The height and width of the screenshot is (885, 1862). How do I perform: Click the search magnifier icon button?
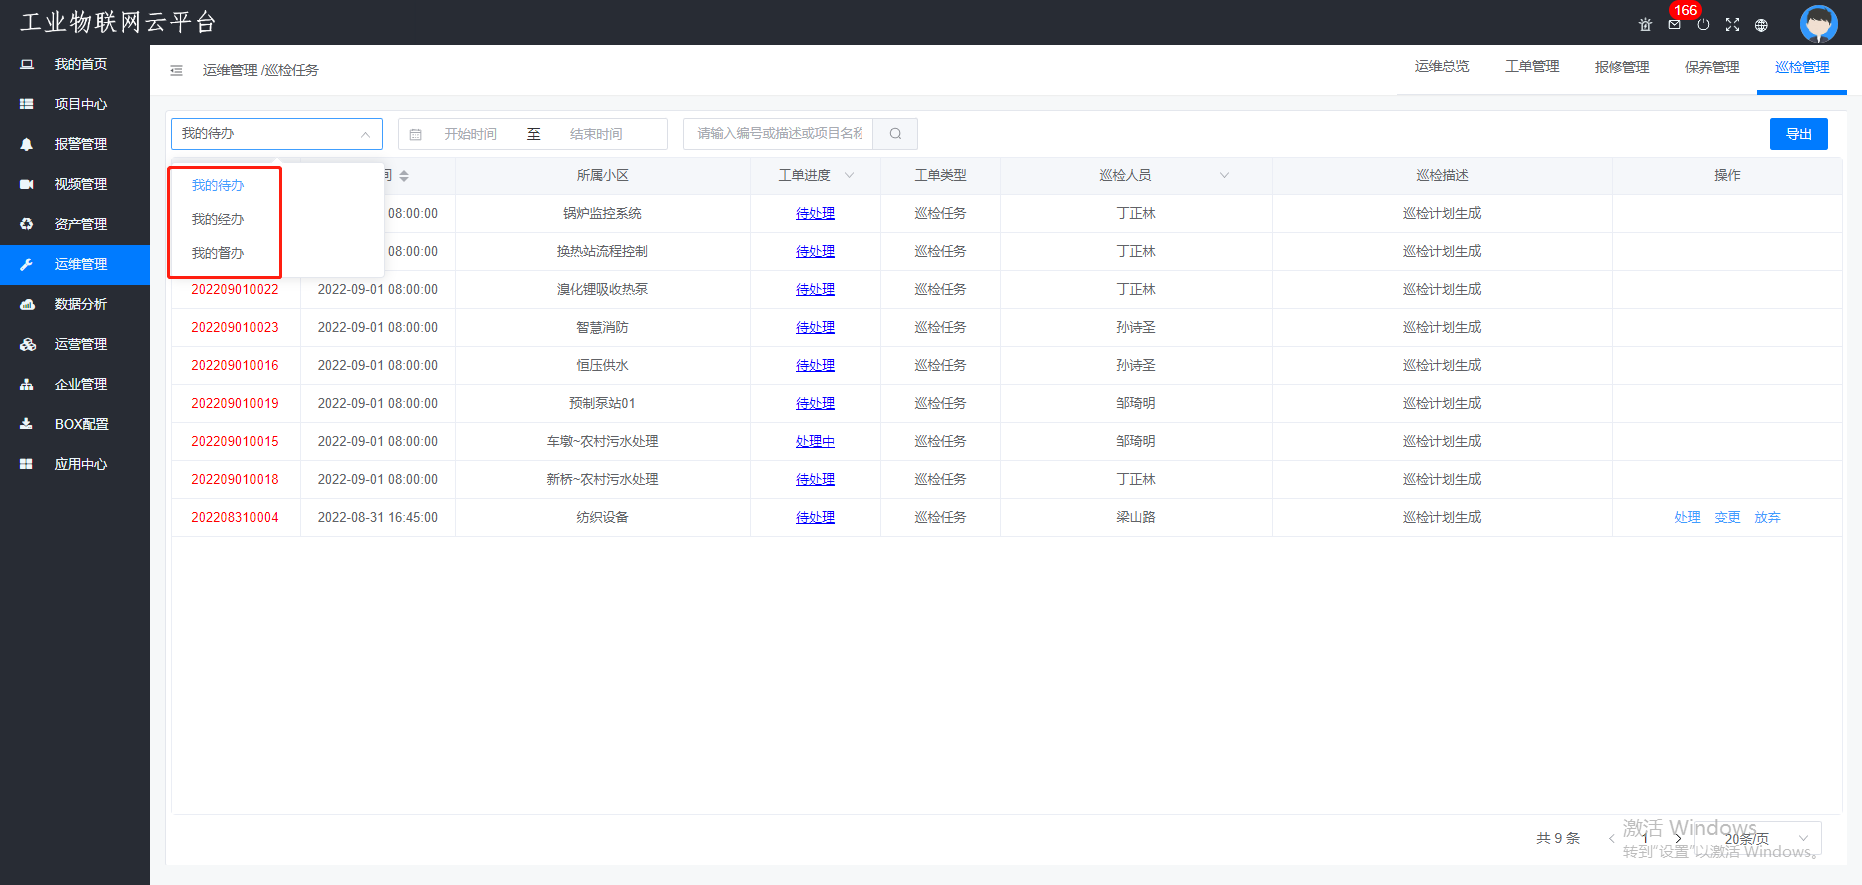pyautogui.click(x=895, y=134)
